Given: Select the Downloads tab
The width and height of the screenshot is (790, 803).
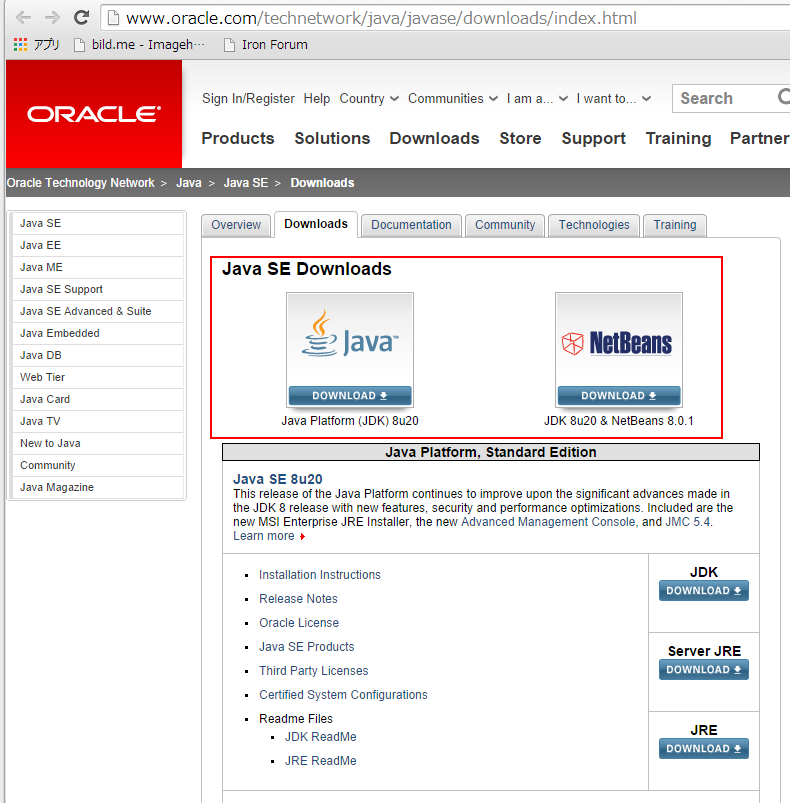Looking at the screenshot, I should [316, 224].
